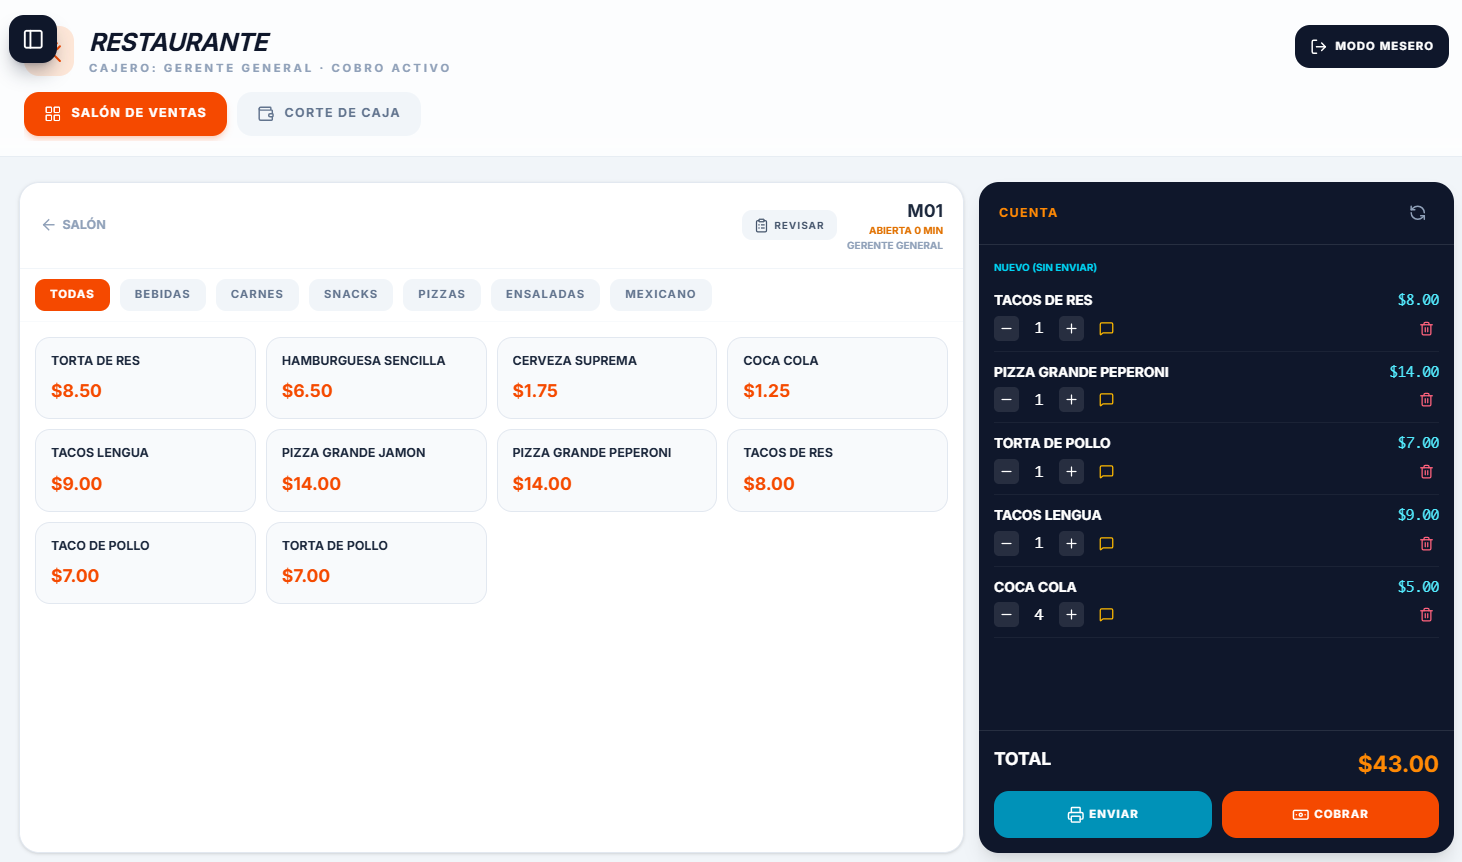Increase Torta de Pollo quantity
The image size is (1462, 862).
[1071, 472]
